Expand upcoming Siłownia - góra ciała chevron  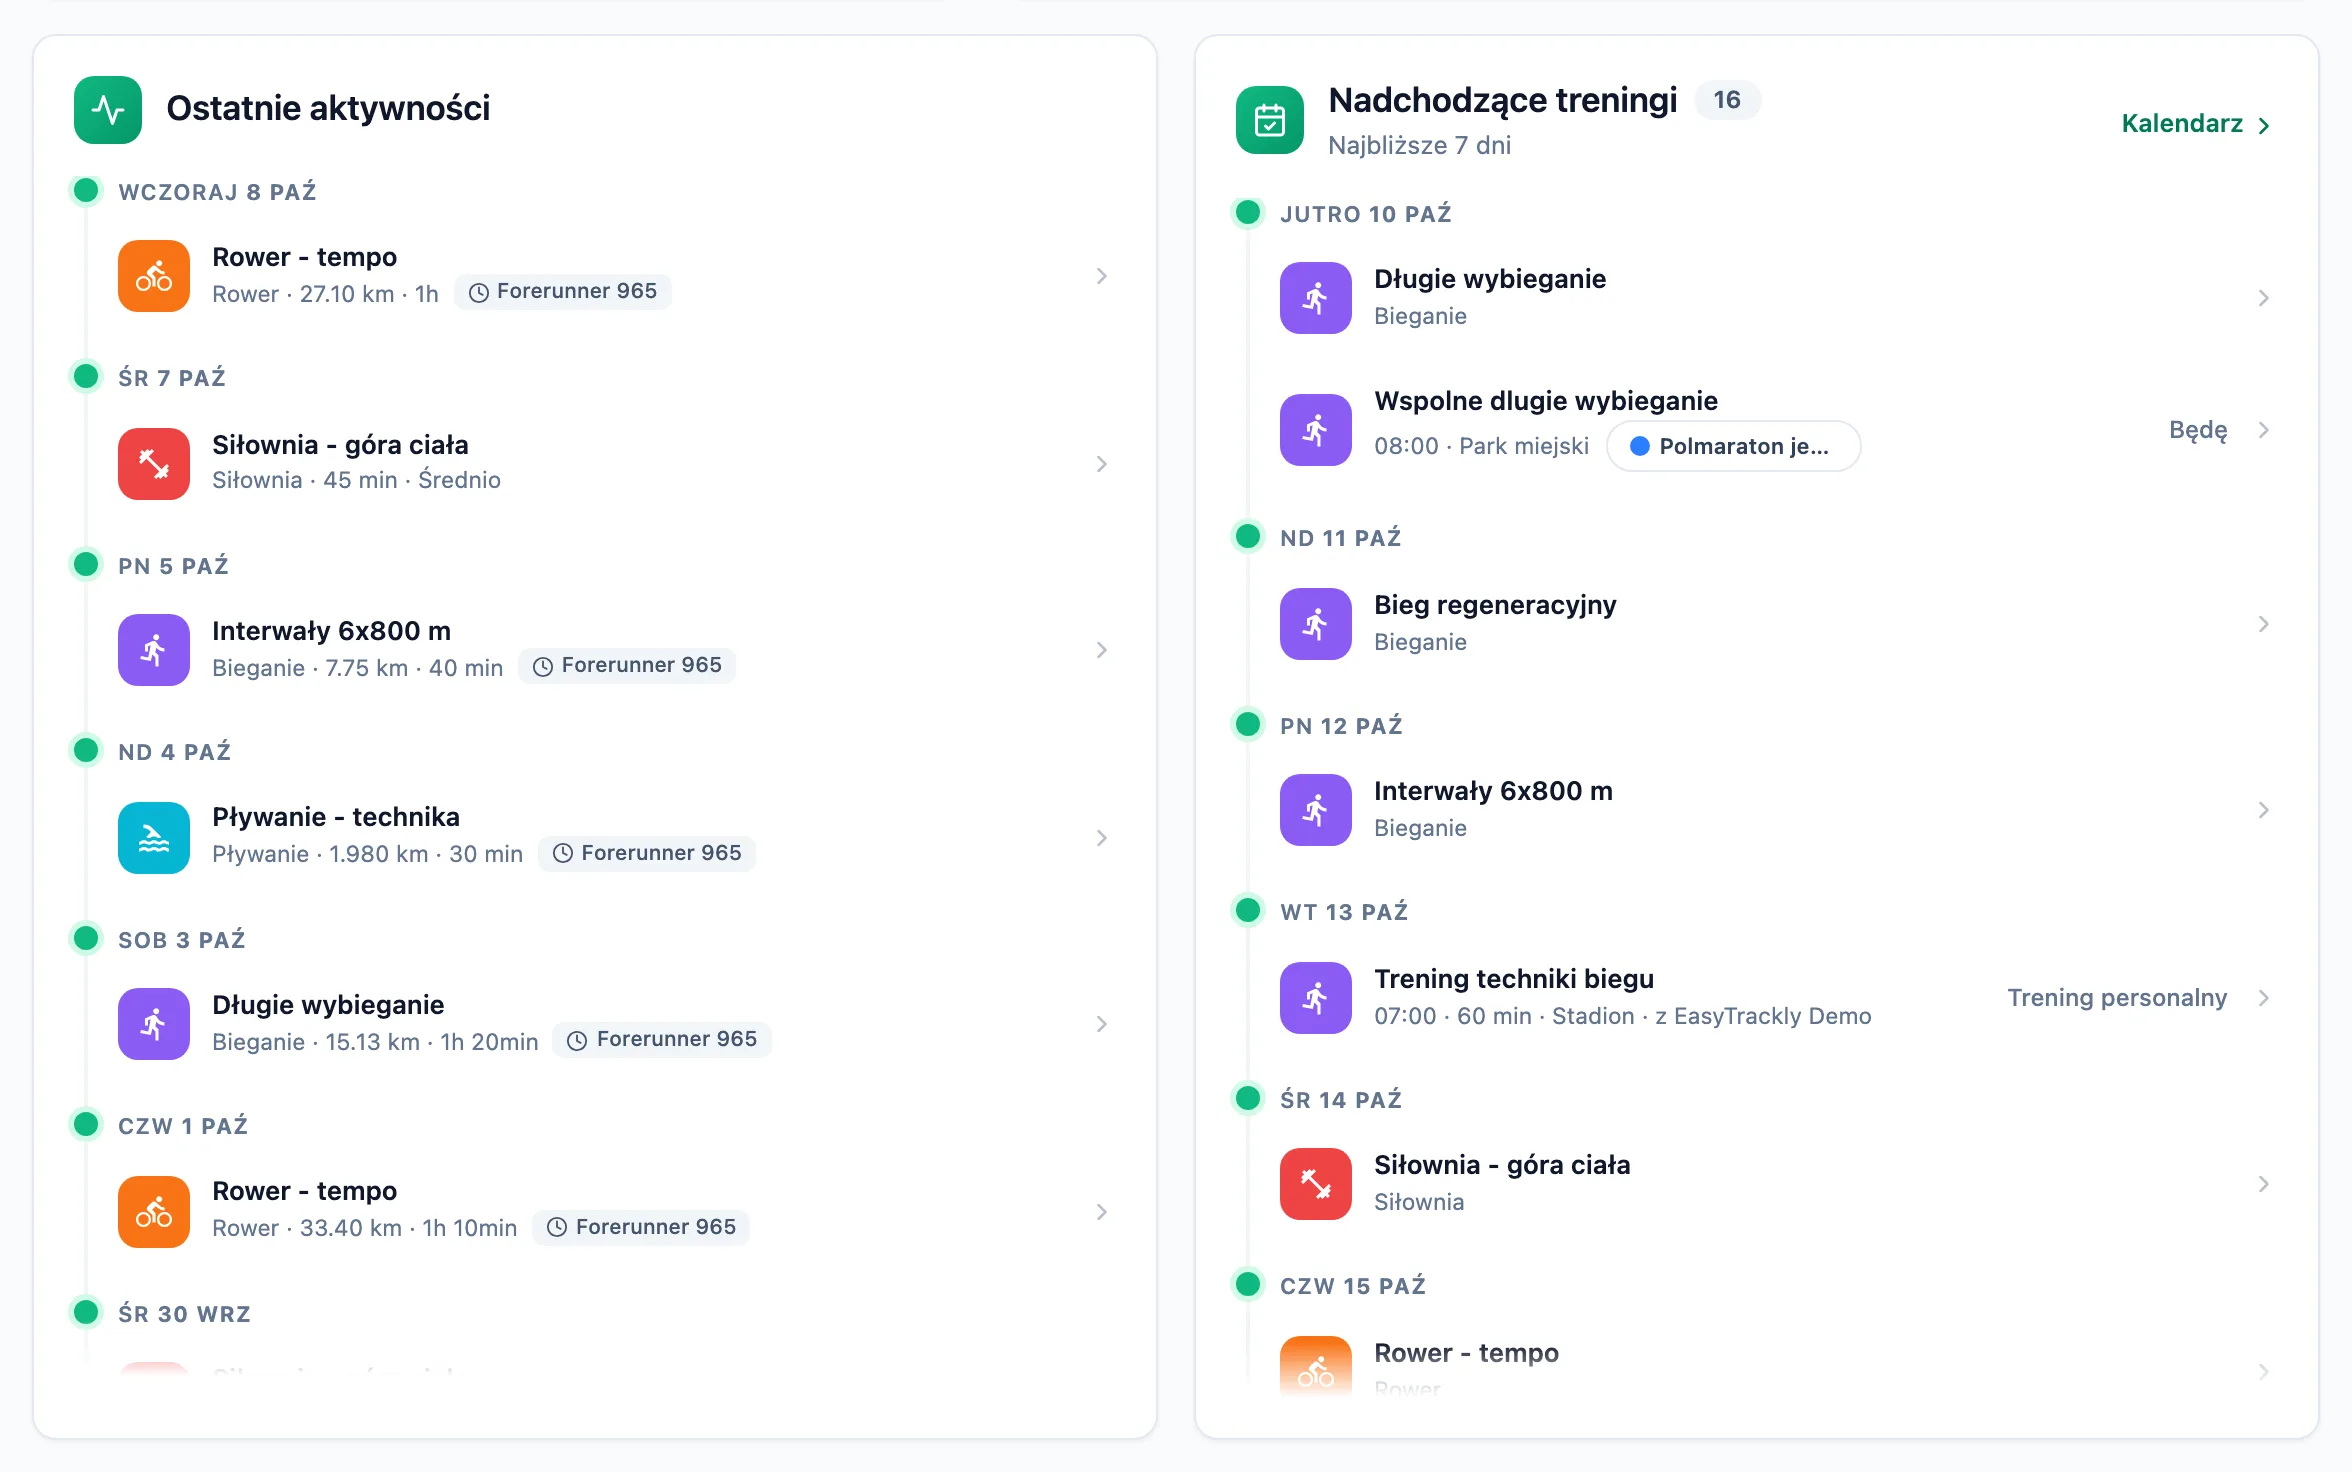coord(2263,1184)
